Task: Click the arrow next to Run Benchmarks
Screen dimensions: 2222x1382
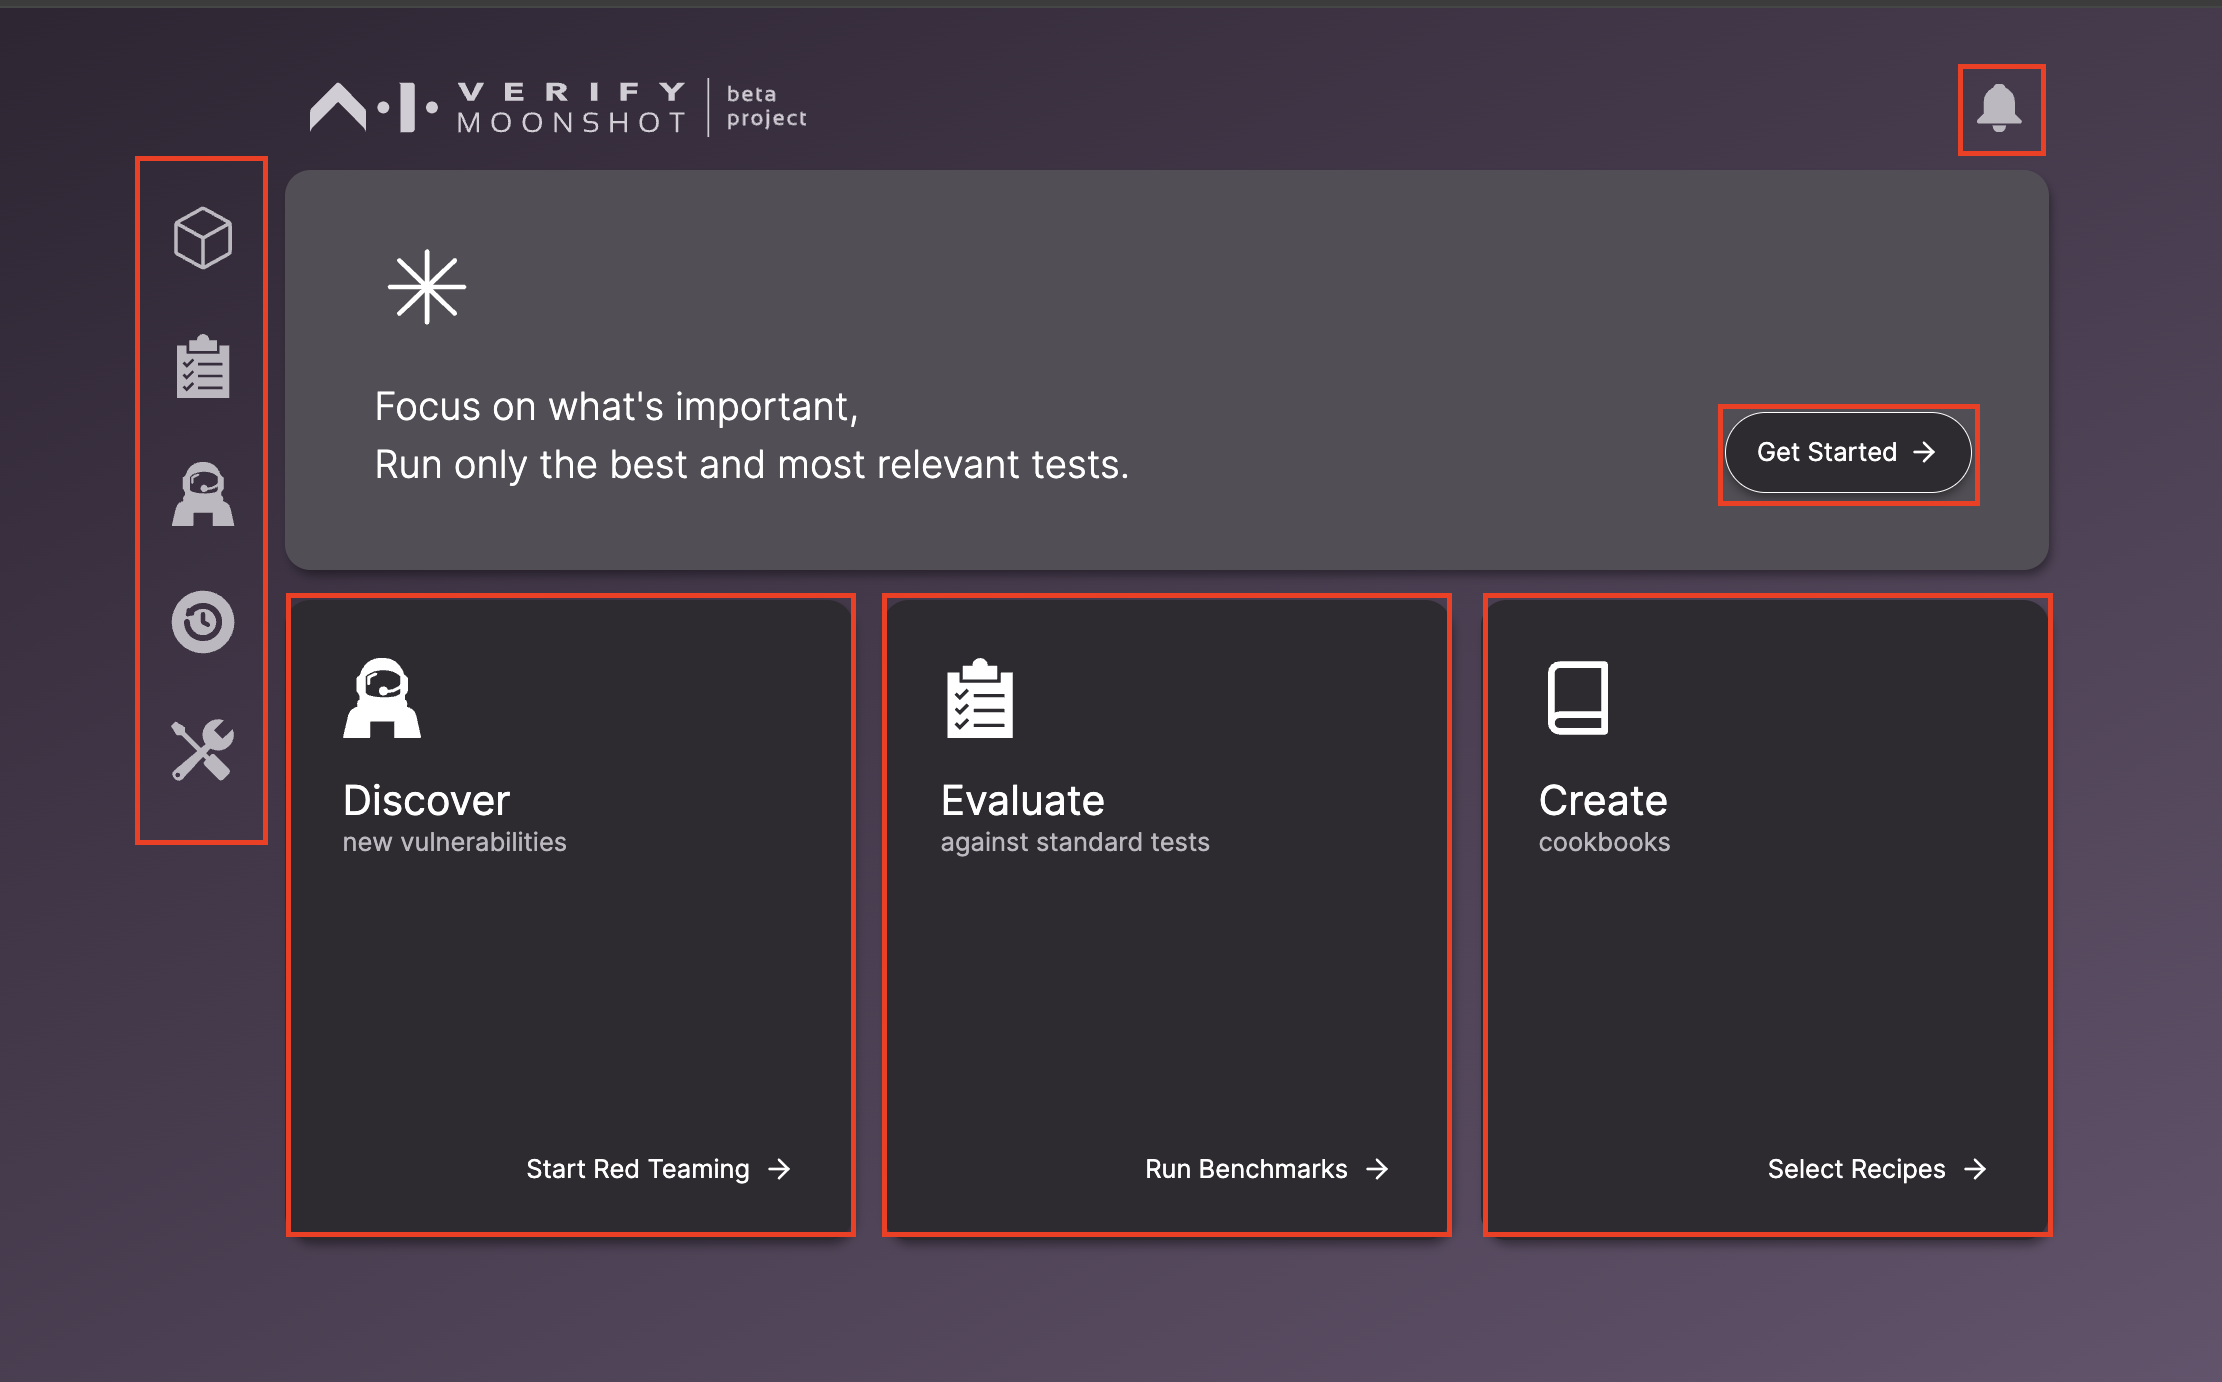Action: coord(1377,1169)
